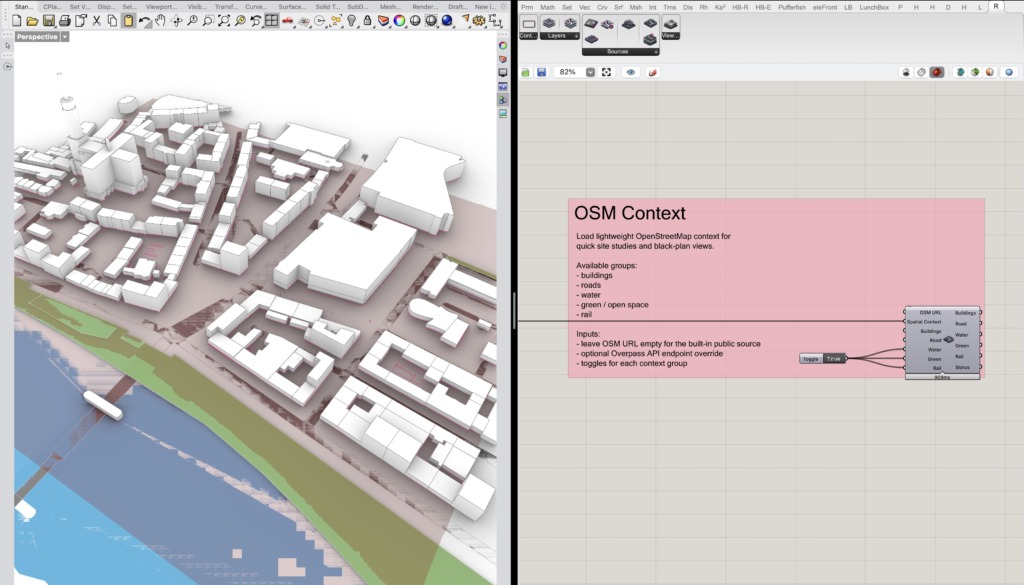Click the padlock lock-objects icon
The image size is (1024, 585).
[x=368, y=21]
